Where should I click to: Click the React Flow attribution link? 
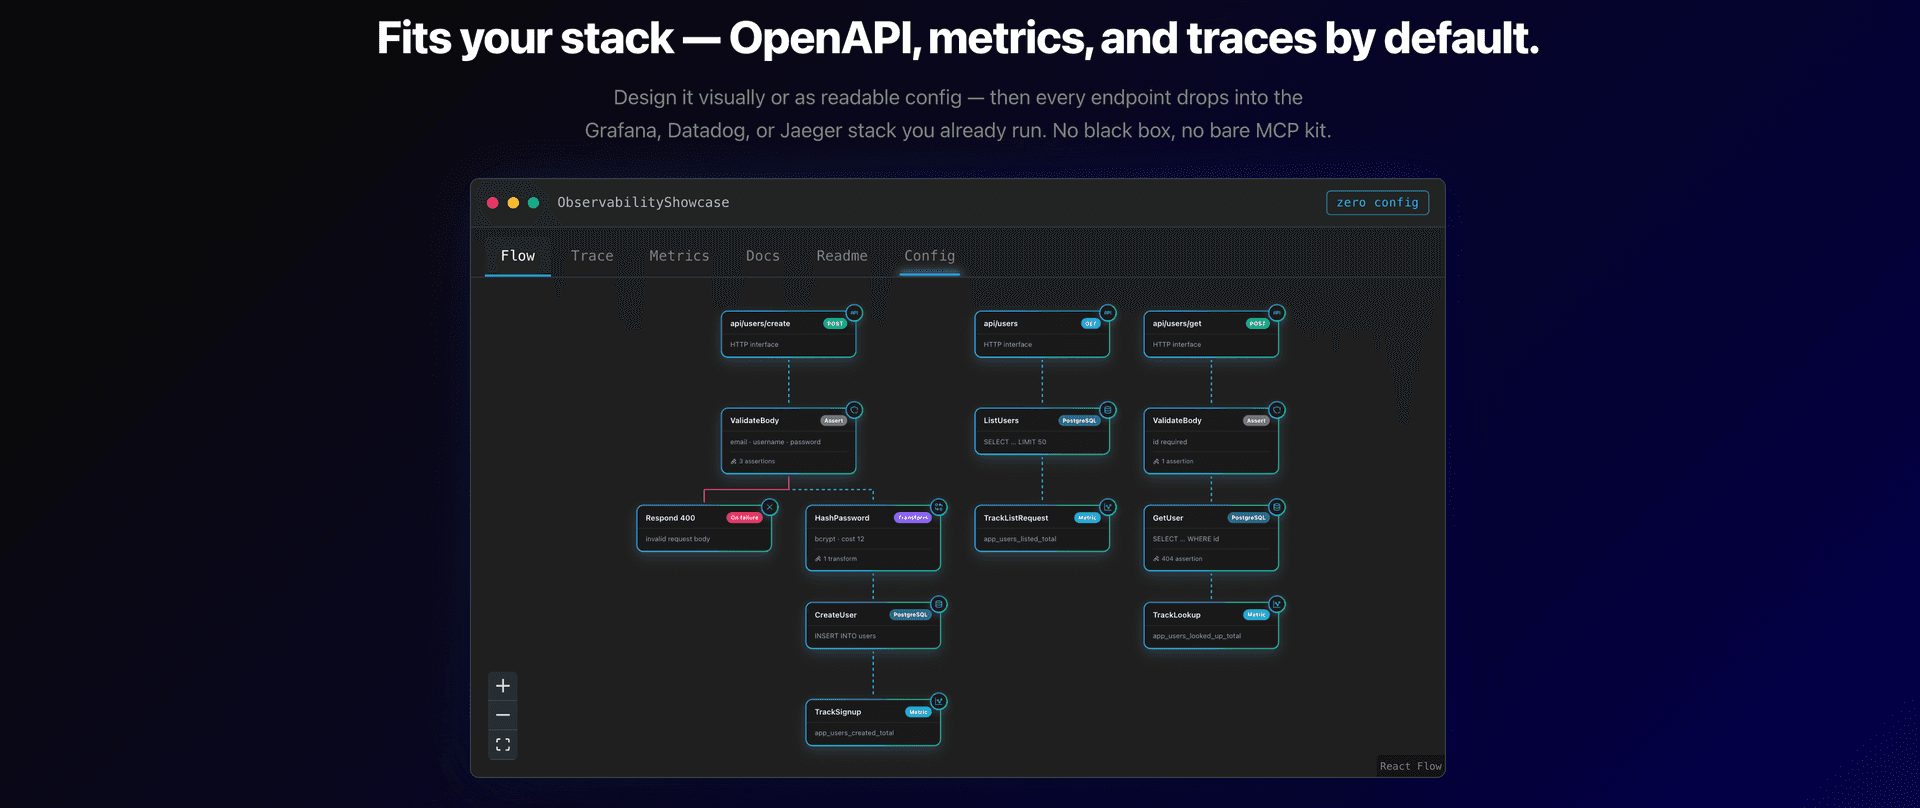tap(1410, 766)
